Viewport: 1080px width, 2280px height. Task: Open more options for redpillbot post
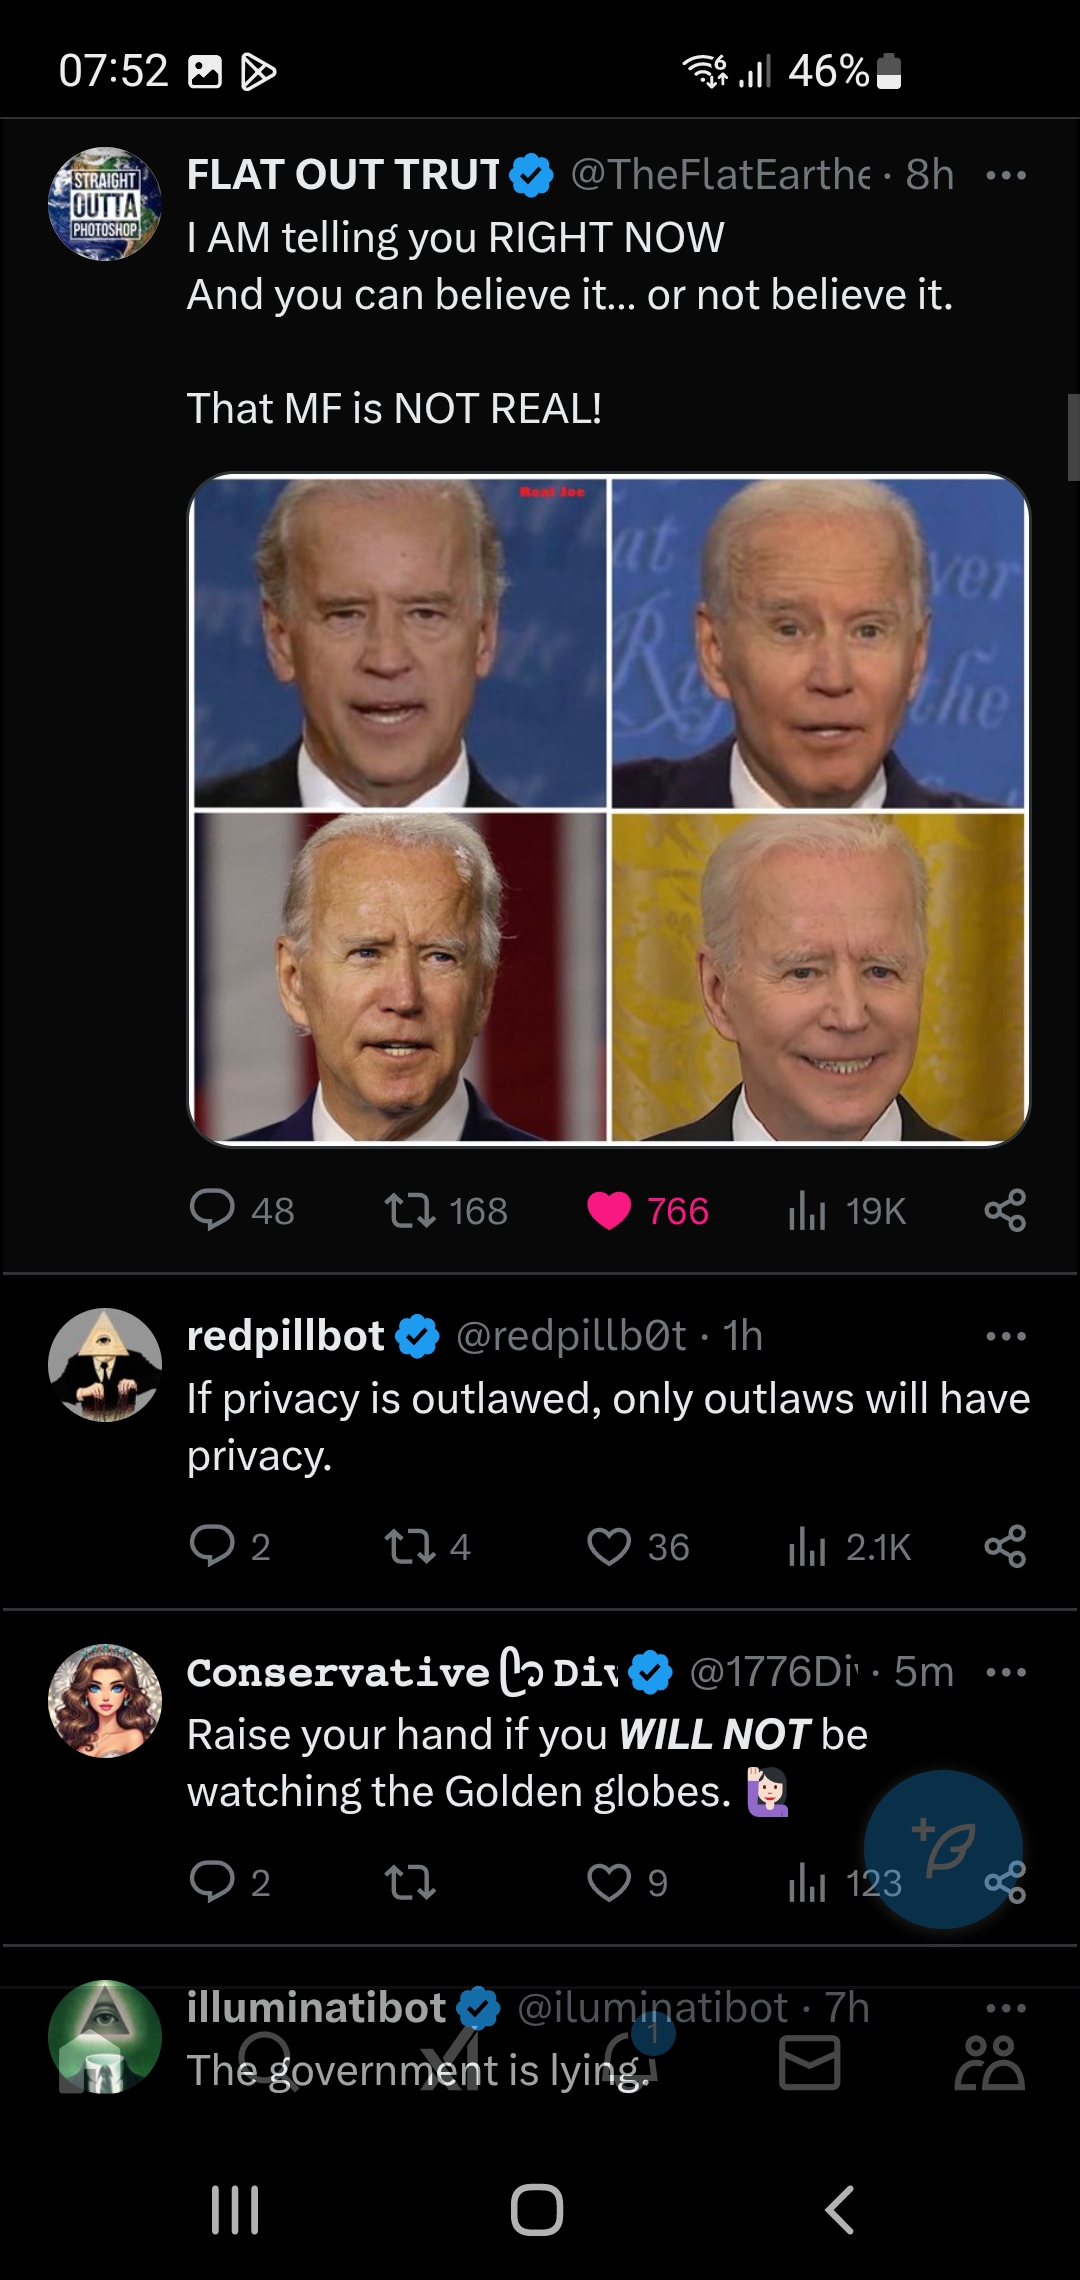click(1005, 1336)
